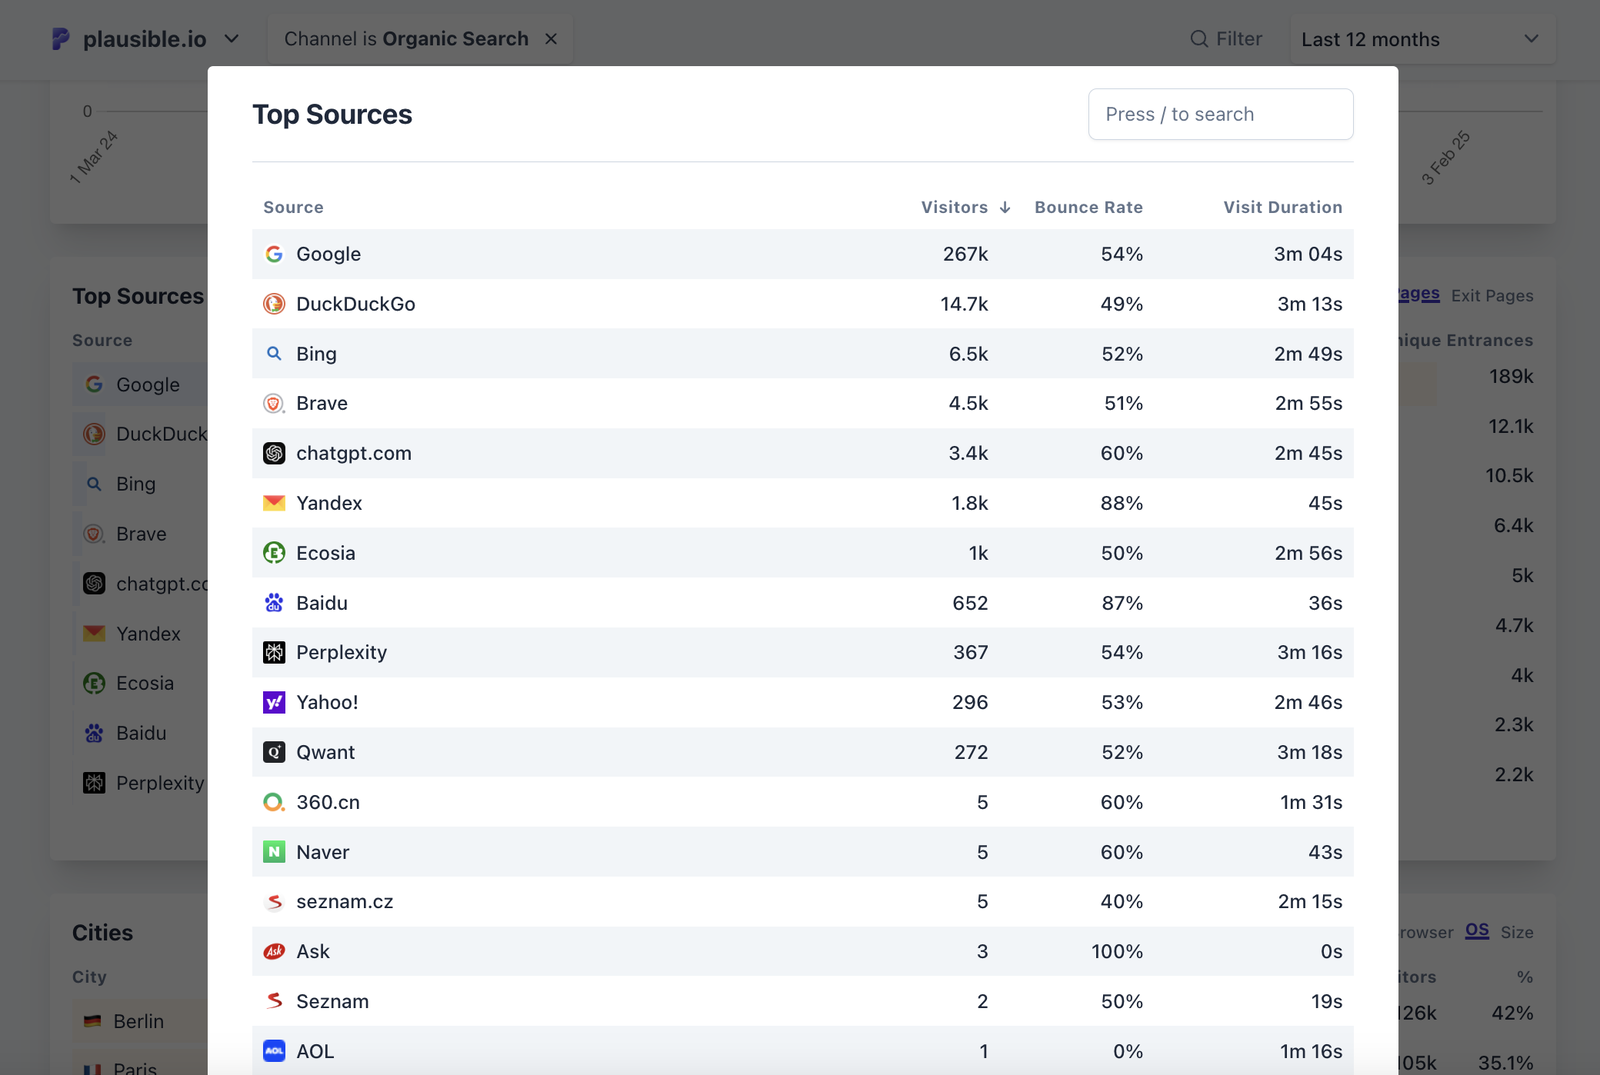Click the Baidu paw icon
Viewport: 1600px width, 1075px height.
pyautogui.click(x=274, y=602)
